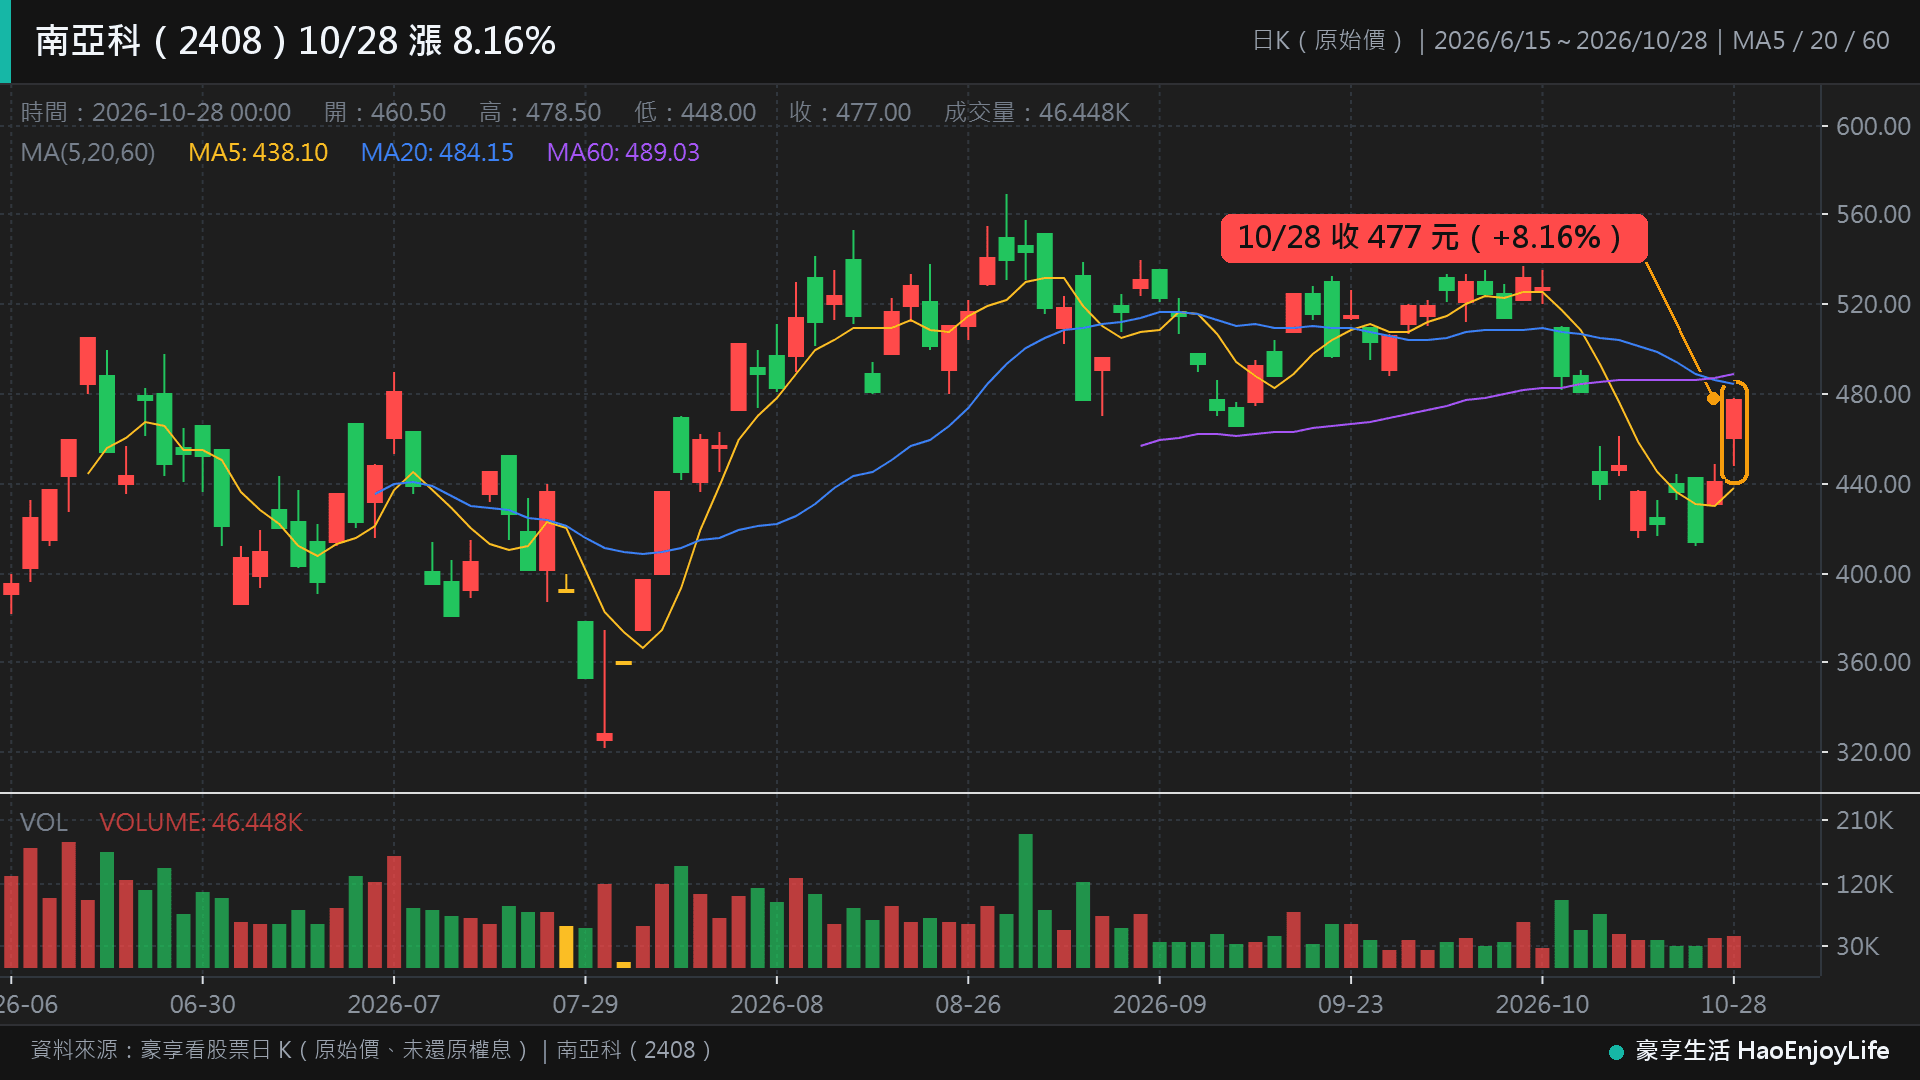Click the MA(5,20,60) legend label

pyautogui.click(x=88, y=152)
